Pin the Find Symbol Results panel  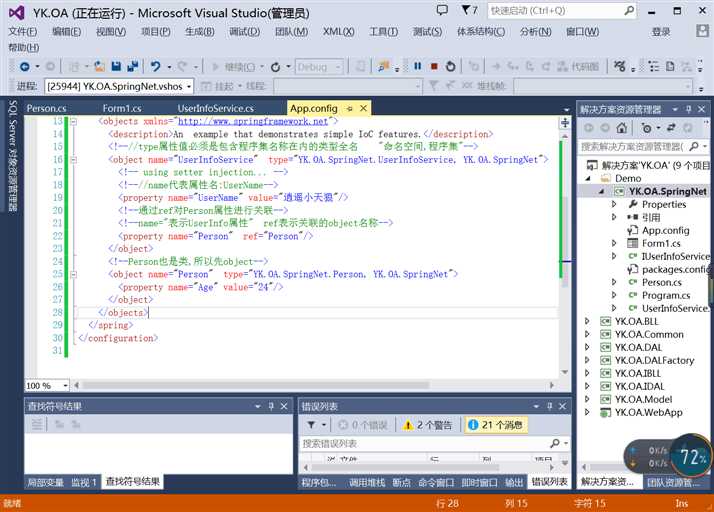click(x=271, y=406)
